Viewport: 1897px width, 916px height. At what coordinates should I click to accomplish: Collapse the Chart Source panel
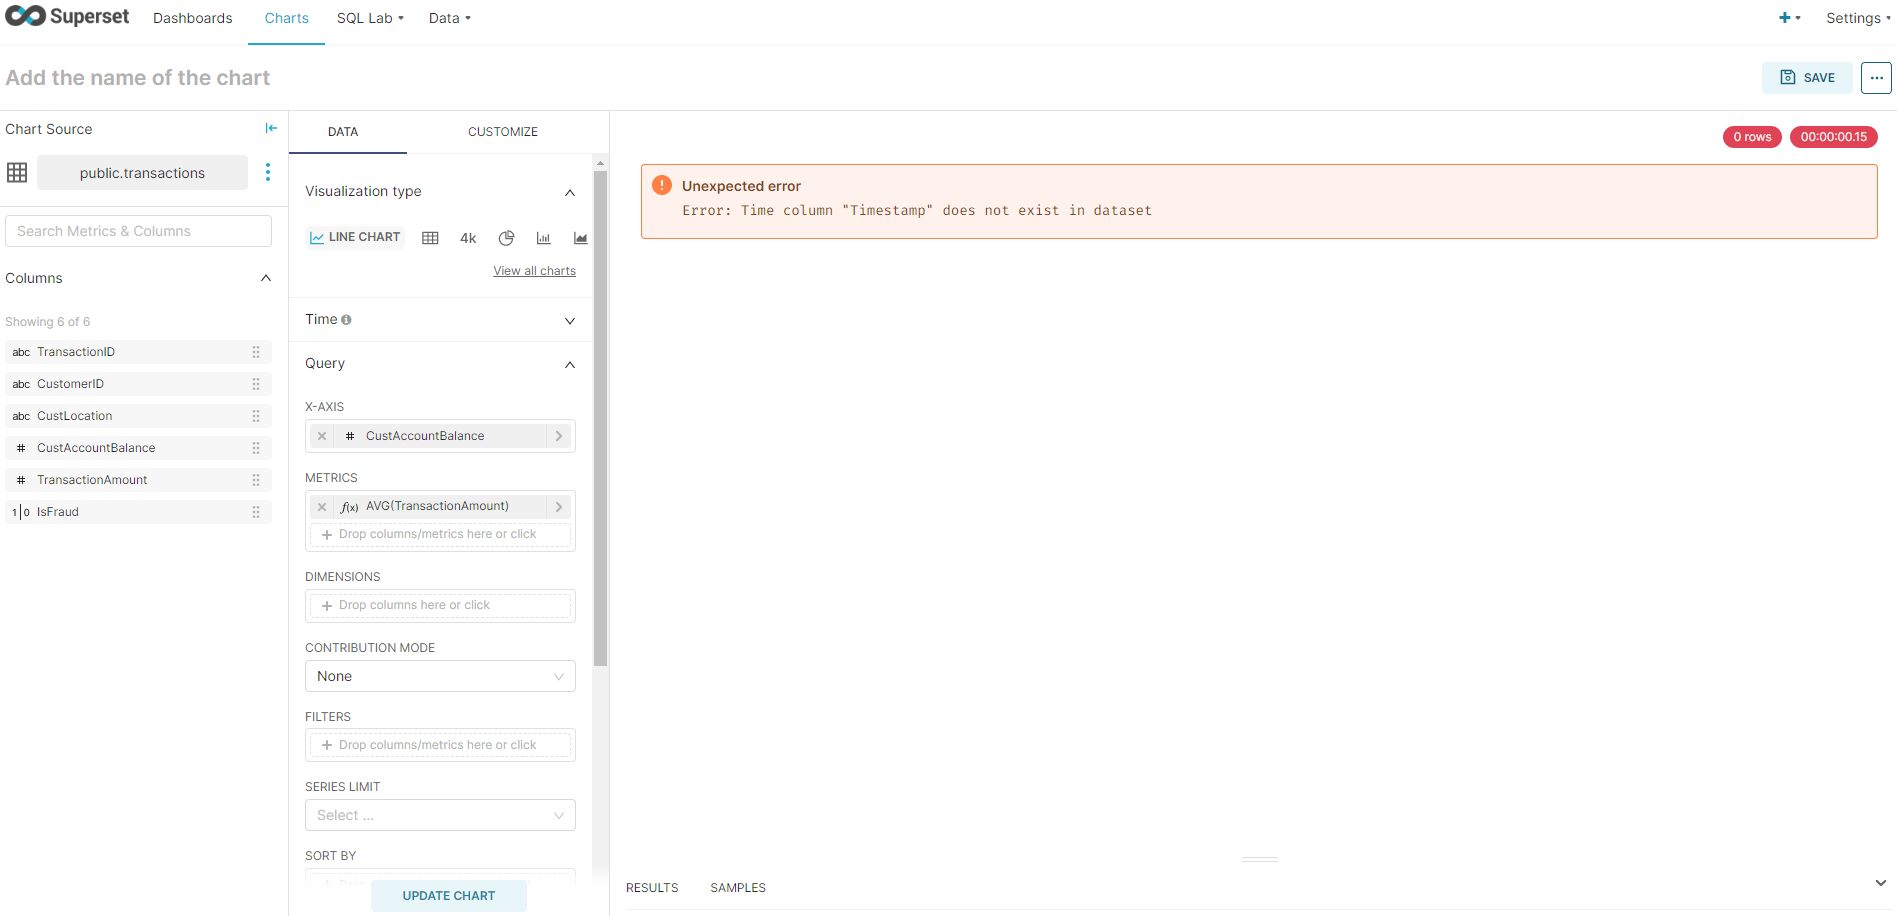coord(271,128)
